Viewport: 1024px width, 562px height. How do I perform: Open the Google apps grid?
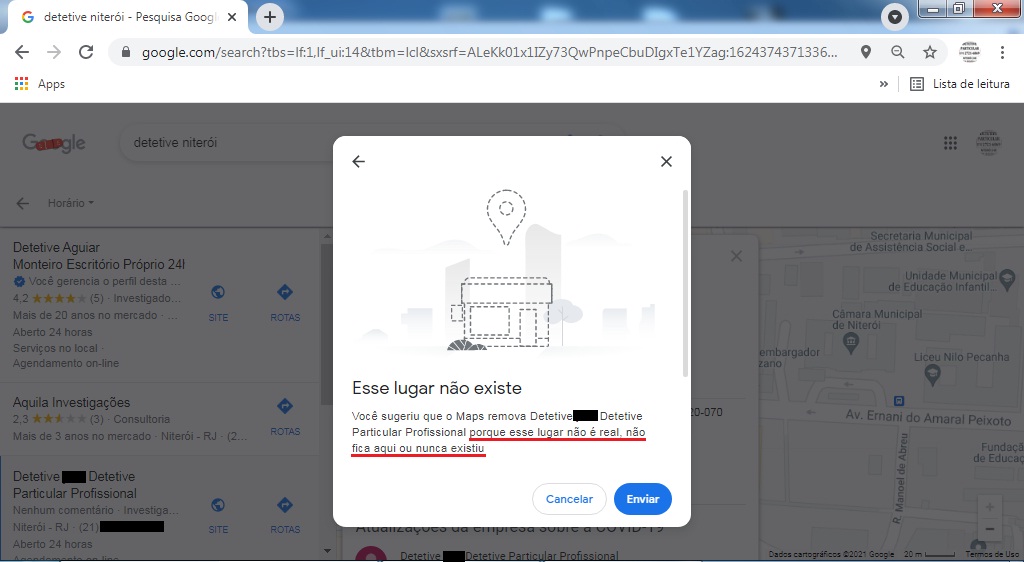950,143
